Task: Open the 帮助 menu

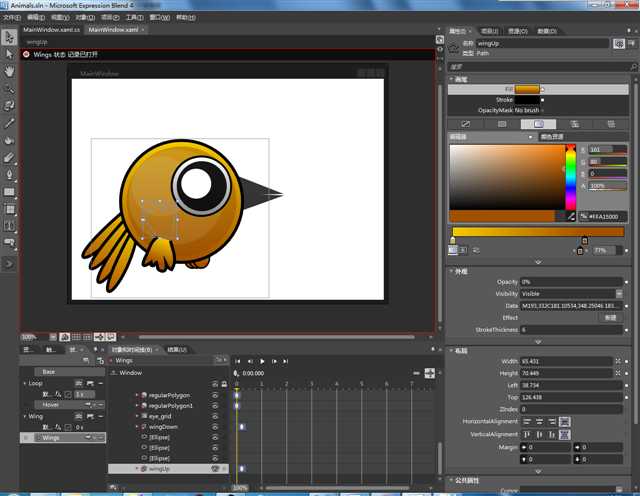Action: coord(186,18)
